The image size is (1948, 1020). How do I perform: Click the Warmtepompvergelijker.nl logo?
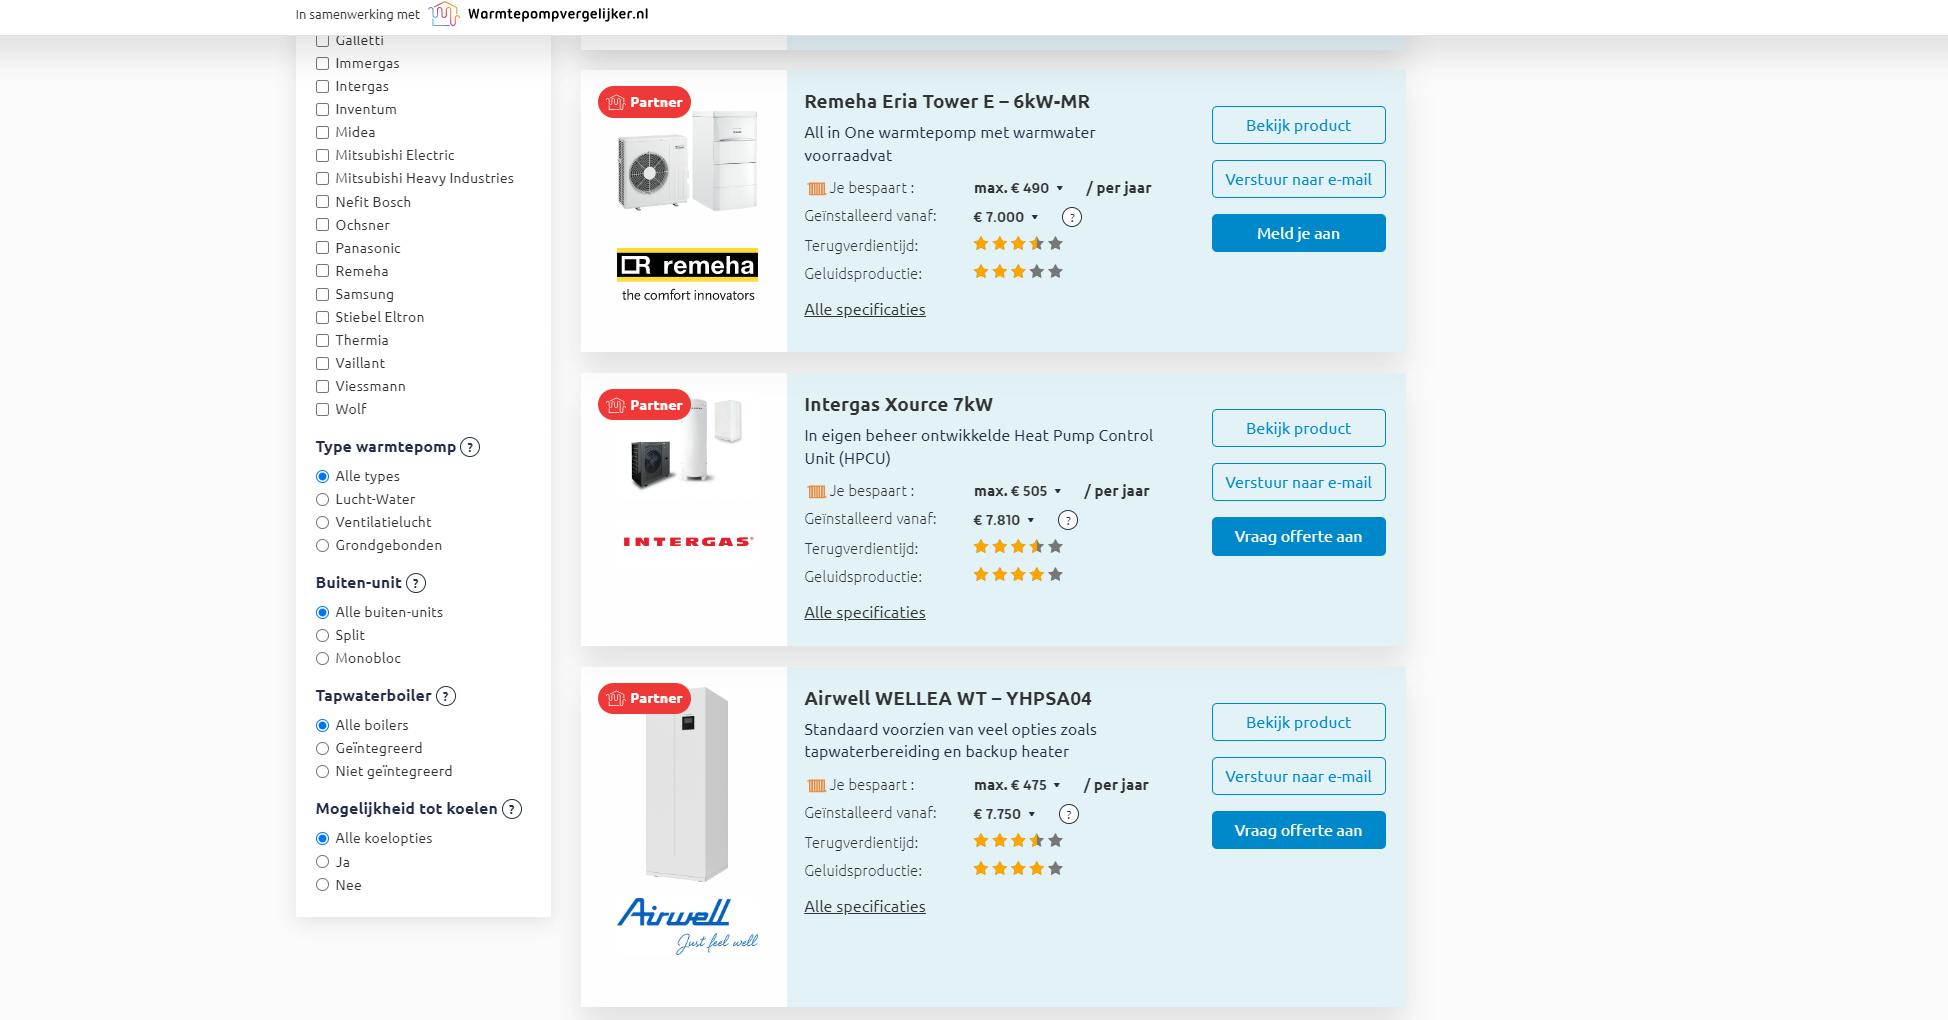pyautogui.click(x=539, y=14)
